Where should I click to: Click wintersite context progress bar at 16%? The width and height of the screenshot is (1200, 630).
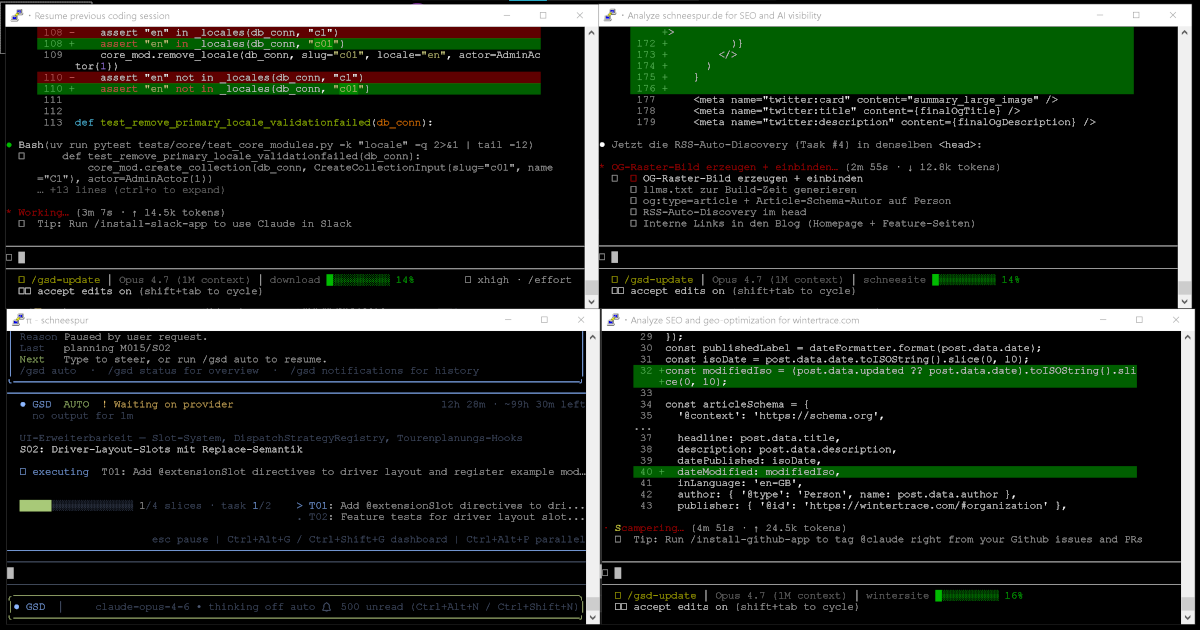tap(966, 595)
